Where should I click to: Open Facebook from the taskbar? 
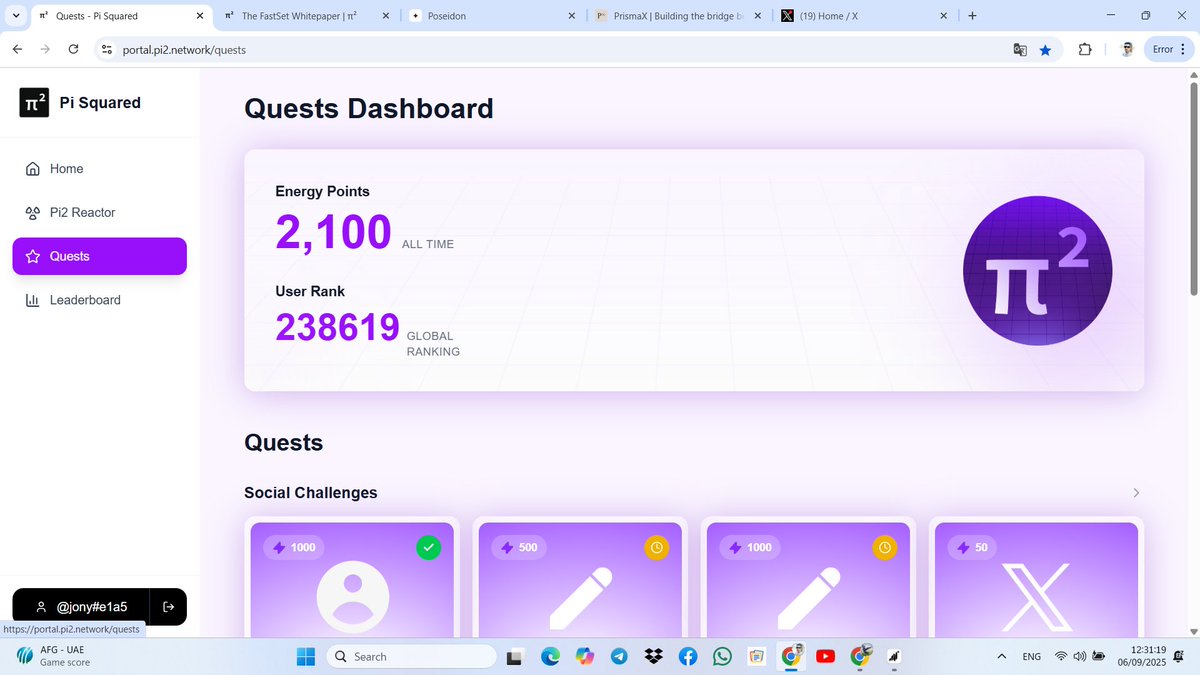pyautogui.click(x=688, y=657)
